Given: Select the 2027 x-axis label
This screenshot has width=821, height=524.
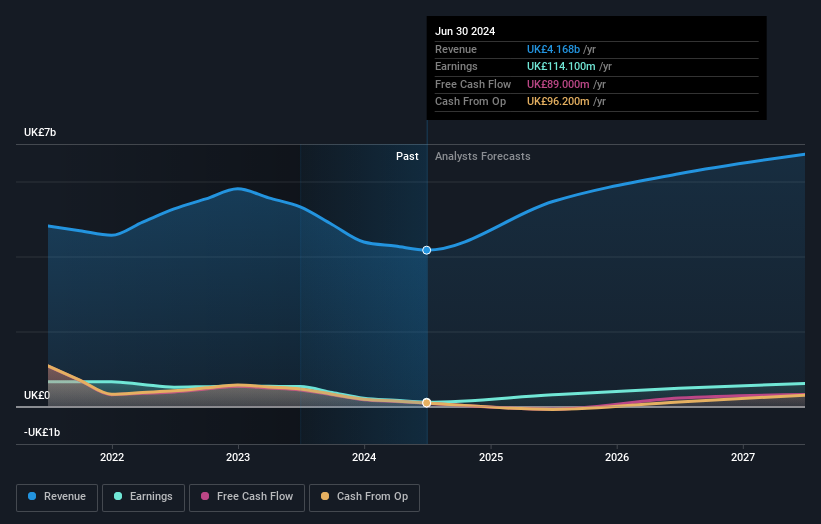Looking at the screenshot, I should click(x=742, y=458).
